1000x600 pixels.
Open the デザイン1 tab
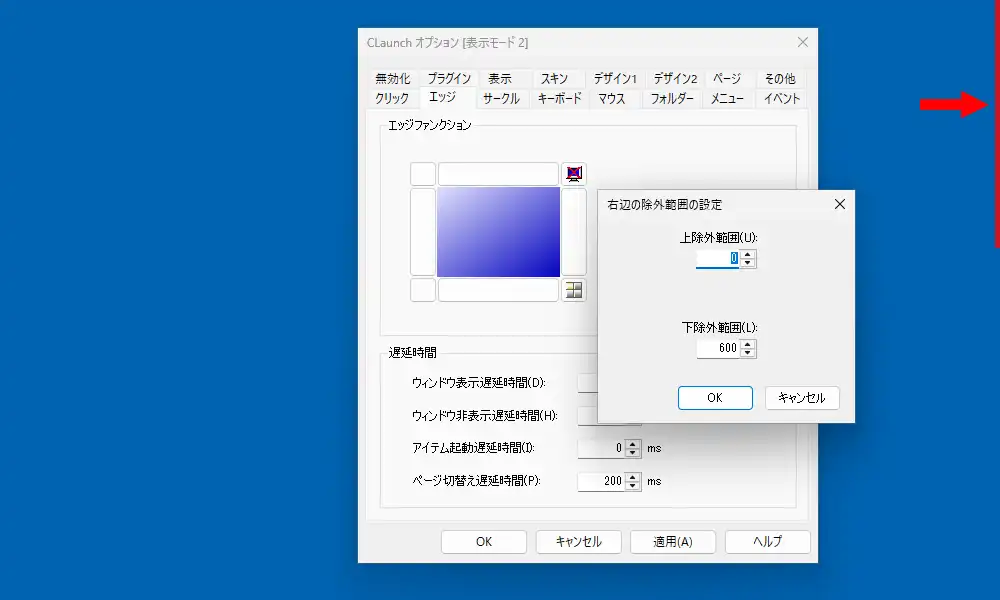click(615, 78)
